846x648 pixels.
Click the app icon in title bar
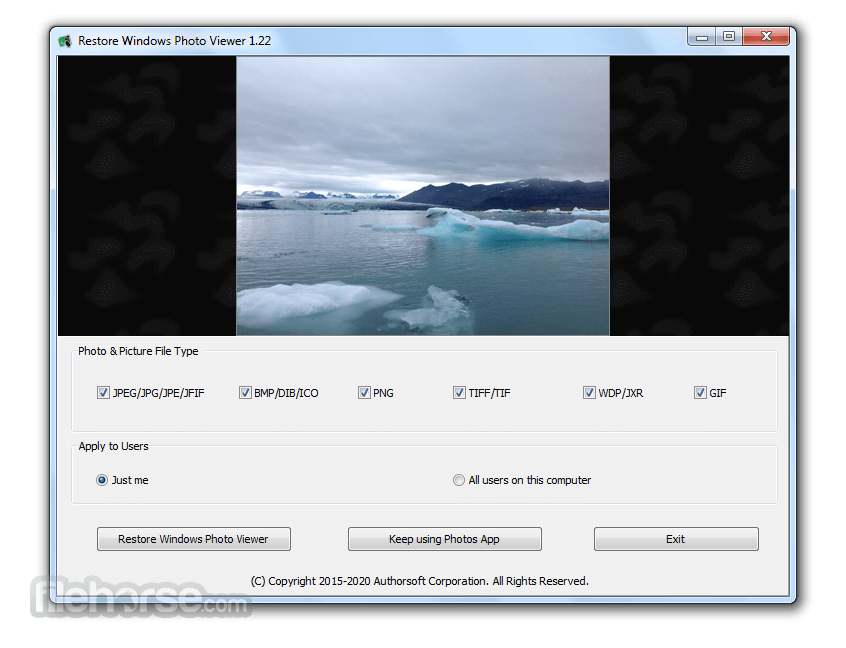click(65, 41)
